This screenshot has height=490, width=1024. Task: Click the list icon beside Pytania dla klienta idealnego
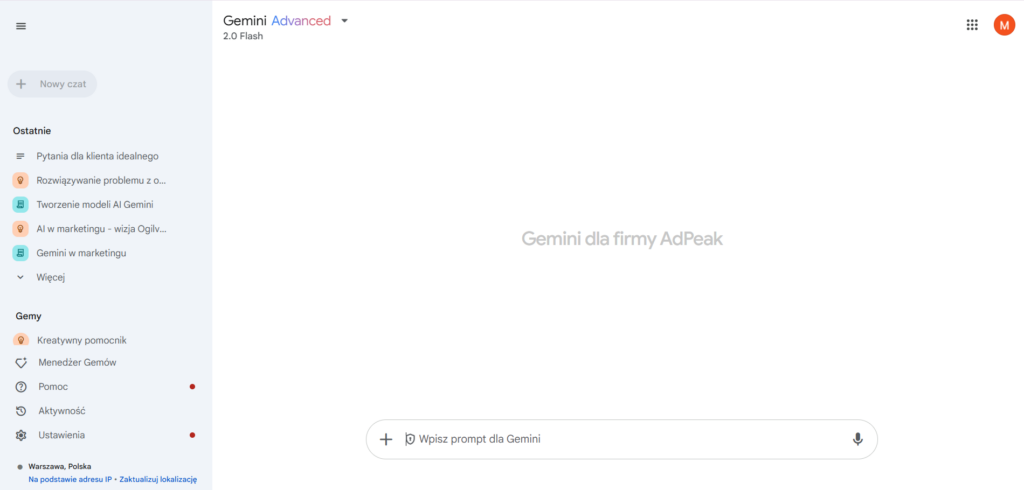(21, 156)
